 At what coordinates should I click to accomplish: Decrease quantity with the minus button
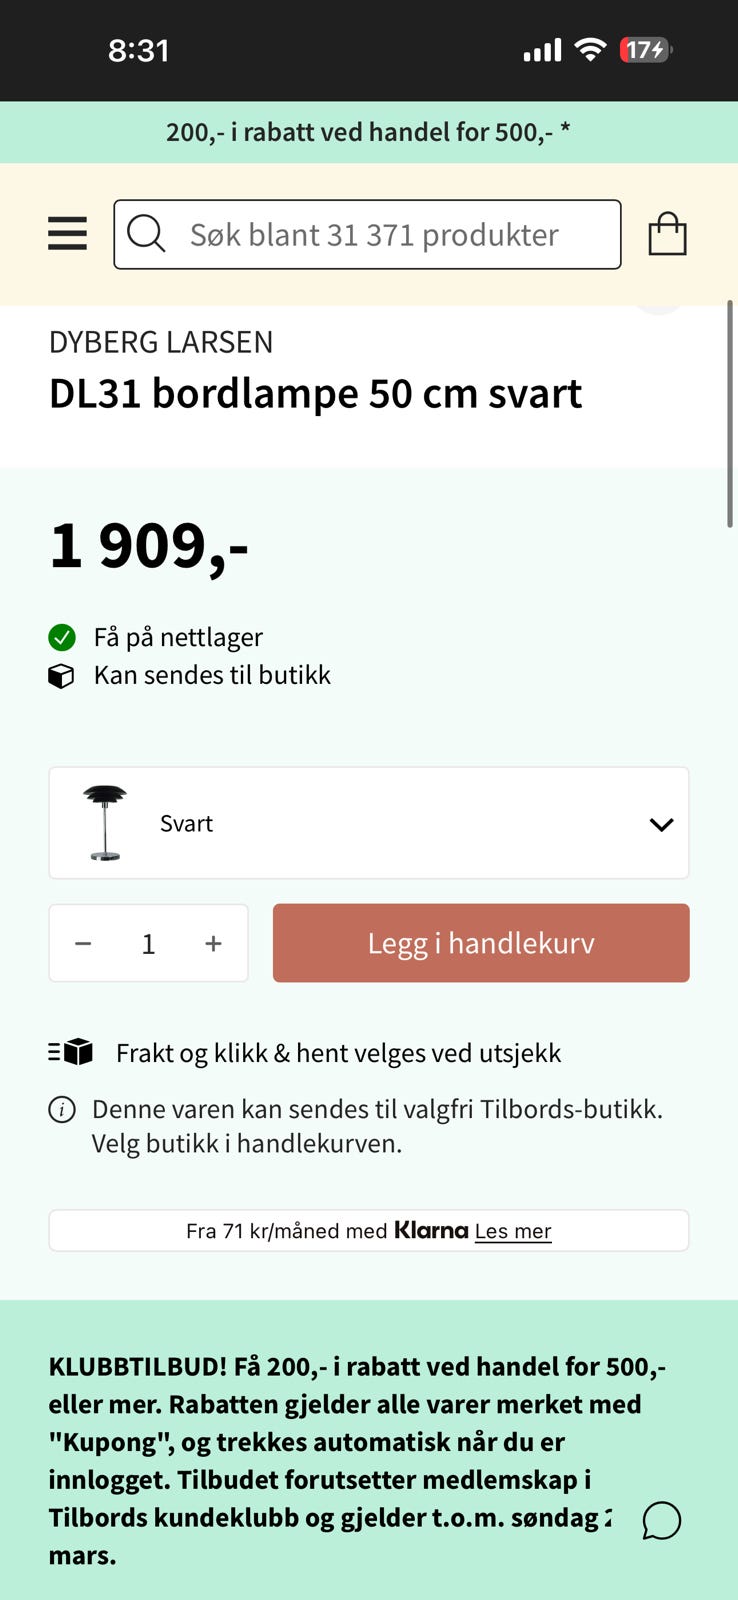click(83, 943)
